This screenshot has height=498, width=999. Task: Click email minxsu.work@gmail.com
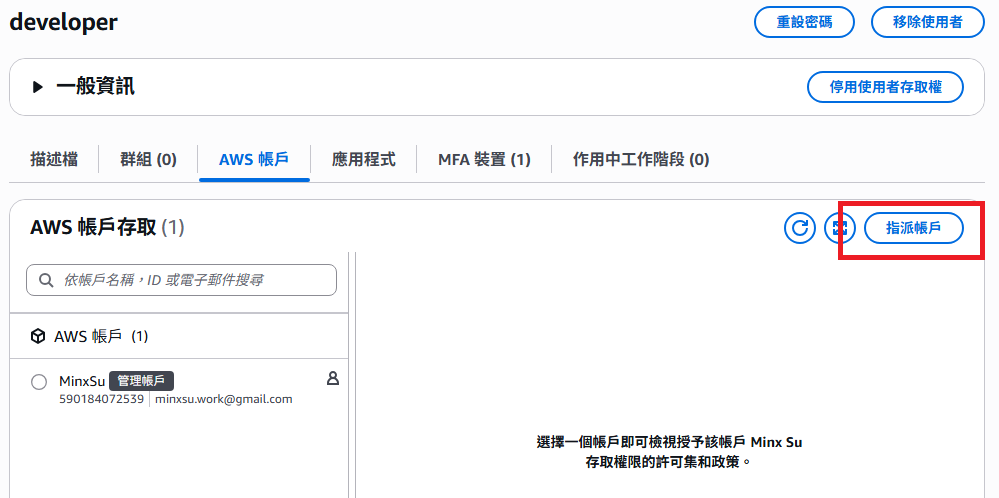click(x=224, y=399)
